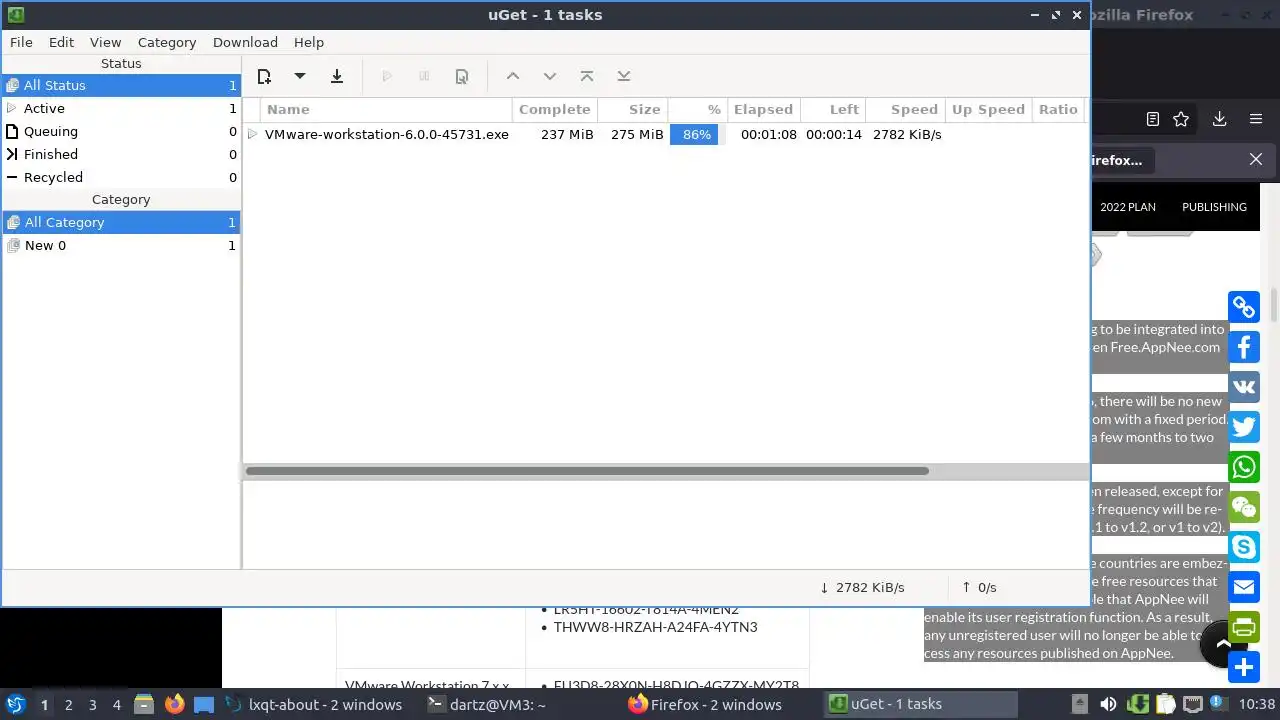Move the download to top icon
Image resolution: width=1280 pixels, height=720 pixels.
(x=587, y=76)
